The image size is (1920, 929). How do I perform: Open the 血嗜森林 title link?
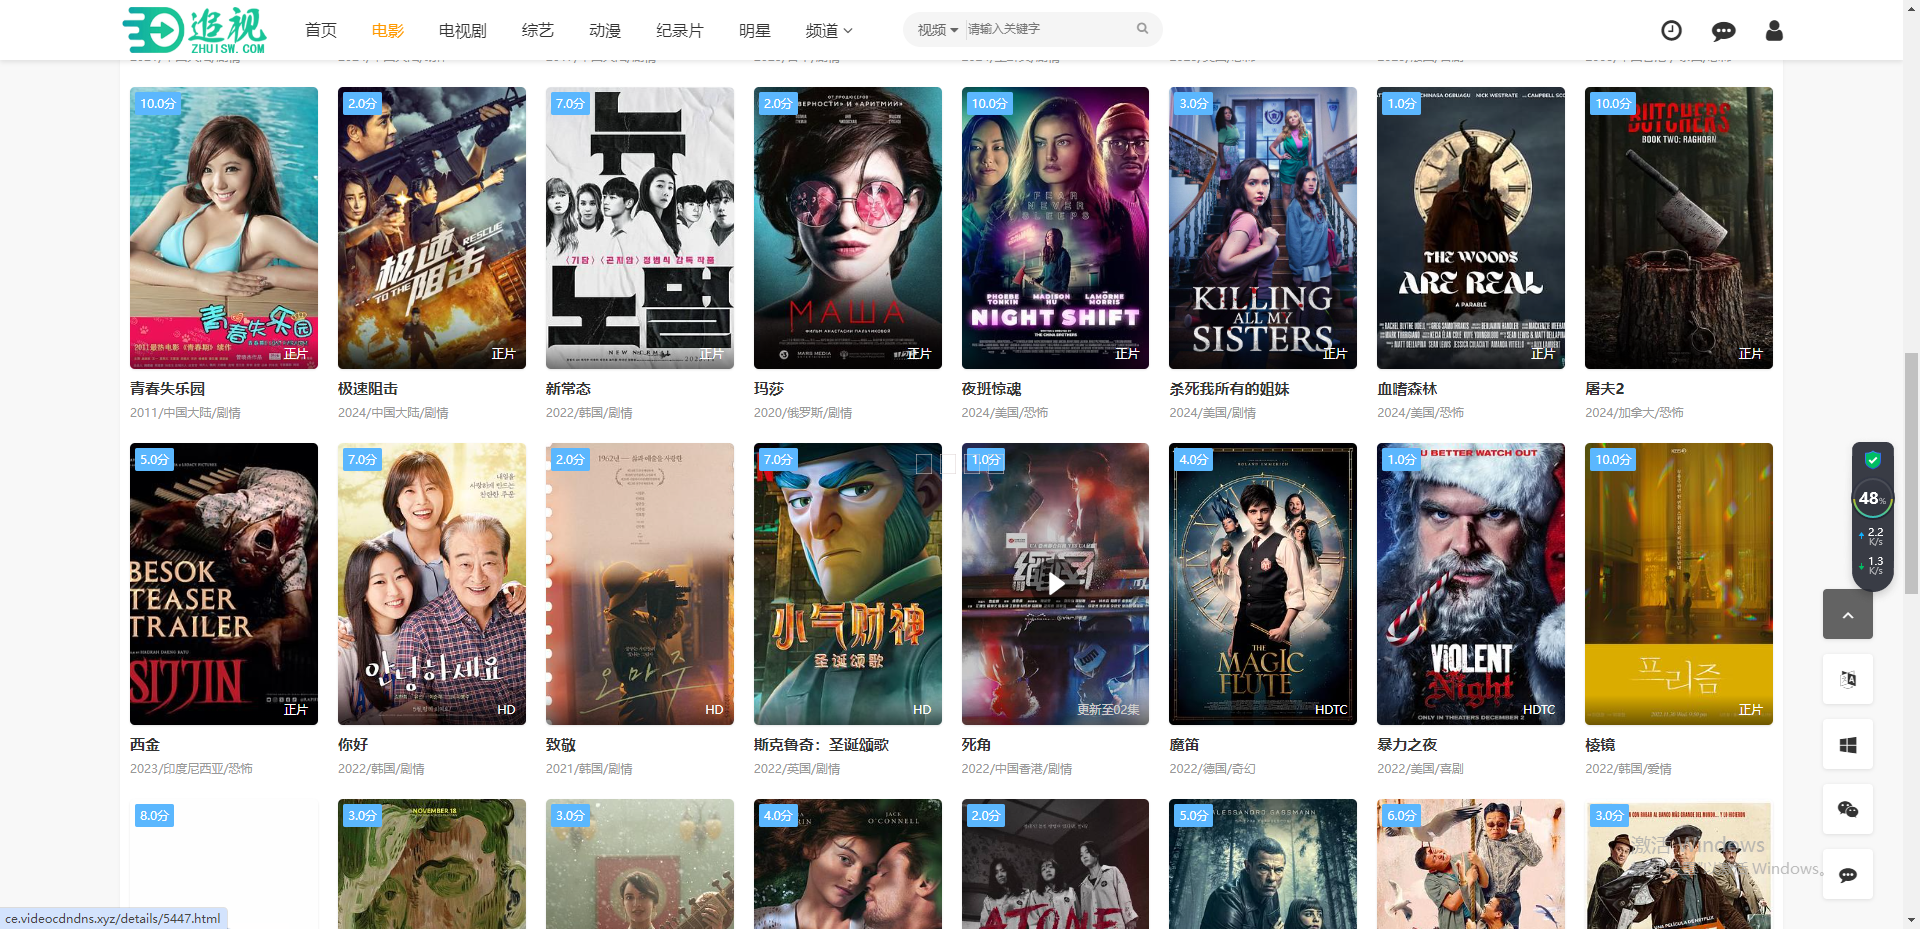(1407, 389)
